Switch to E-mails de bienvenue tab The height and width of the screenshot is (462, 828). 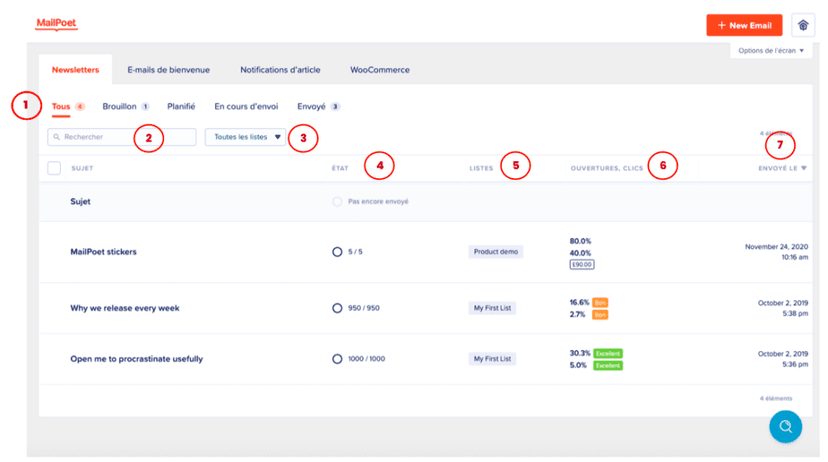coord(168,70)
